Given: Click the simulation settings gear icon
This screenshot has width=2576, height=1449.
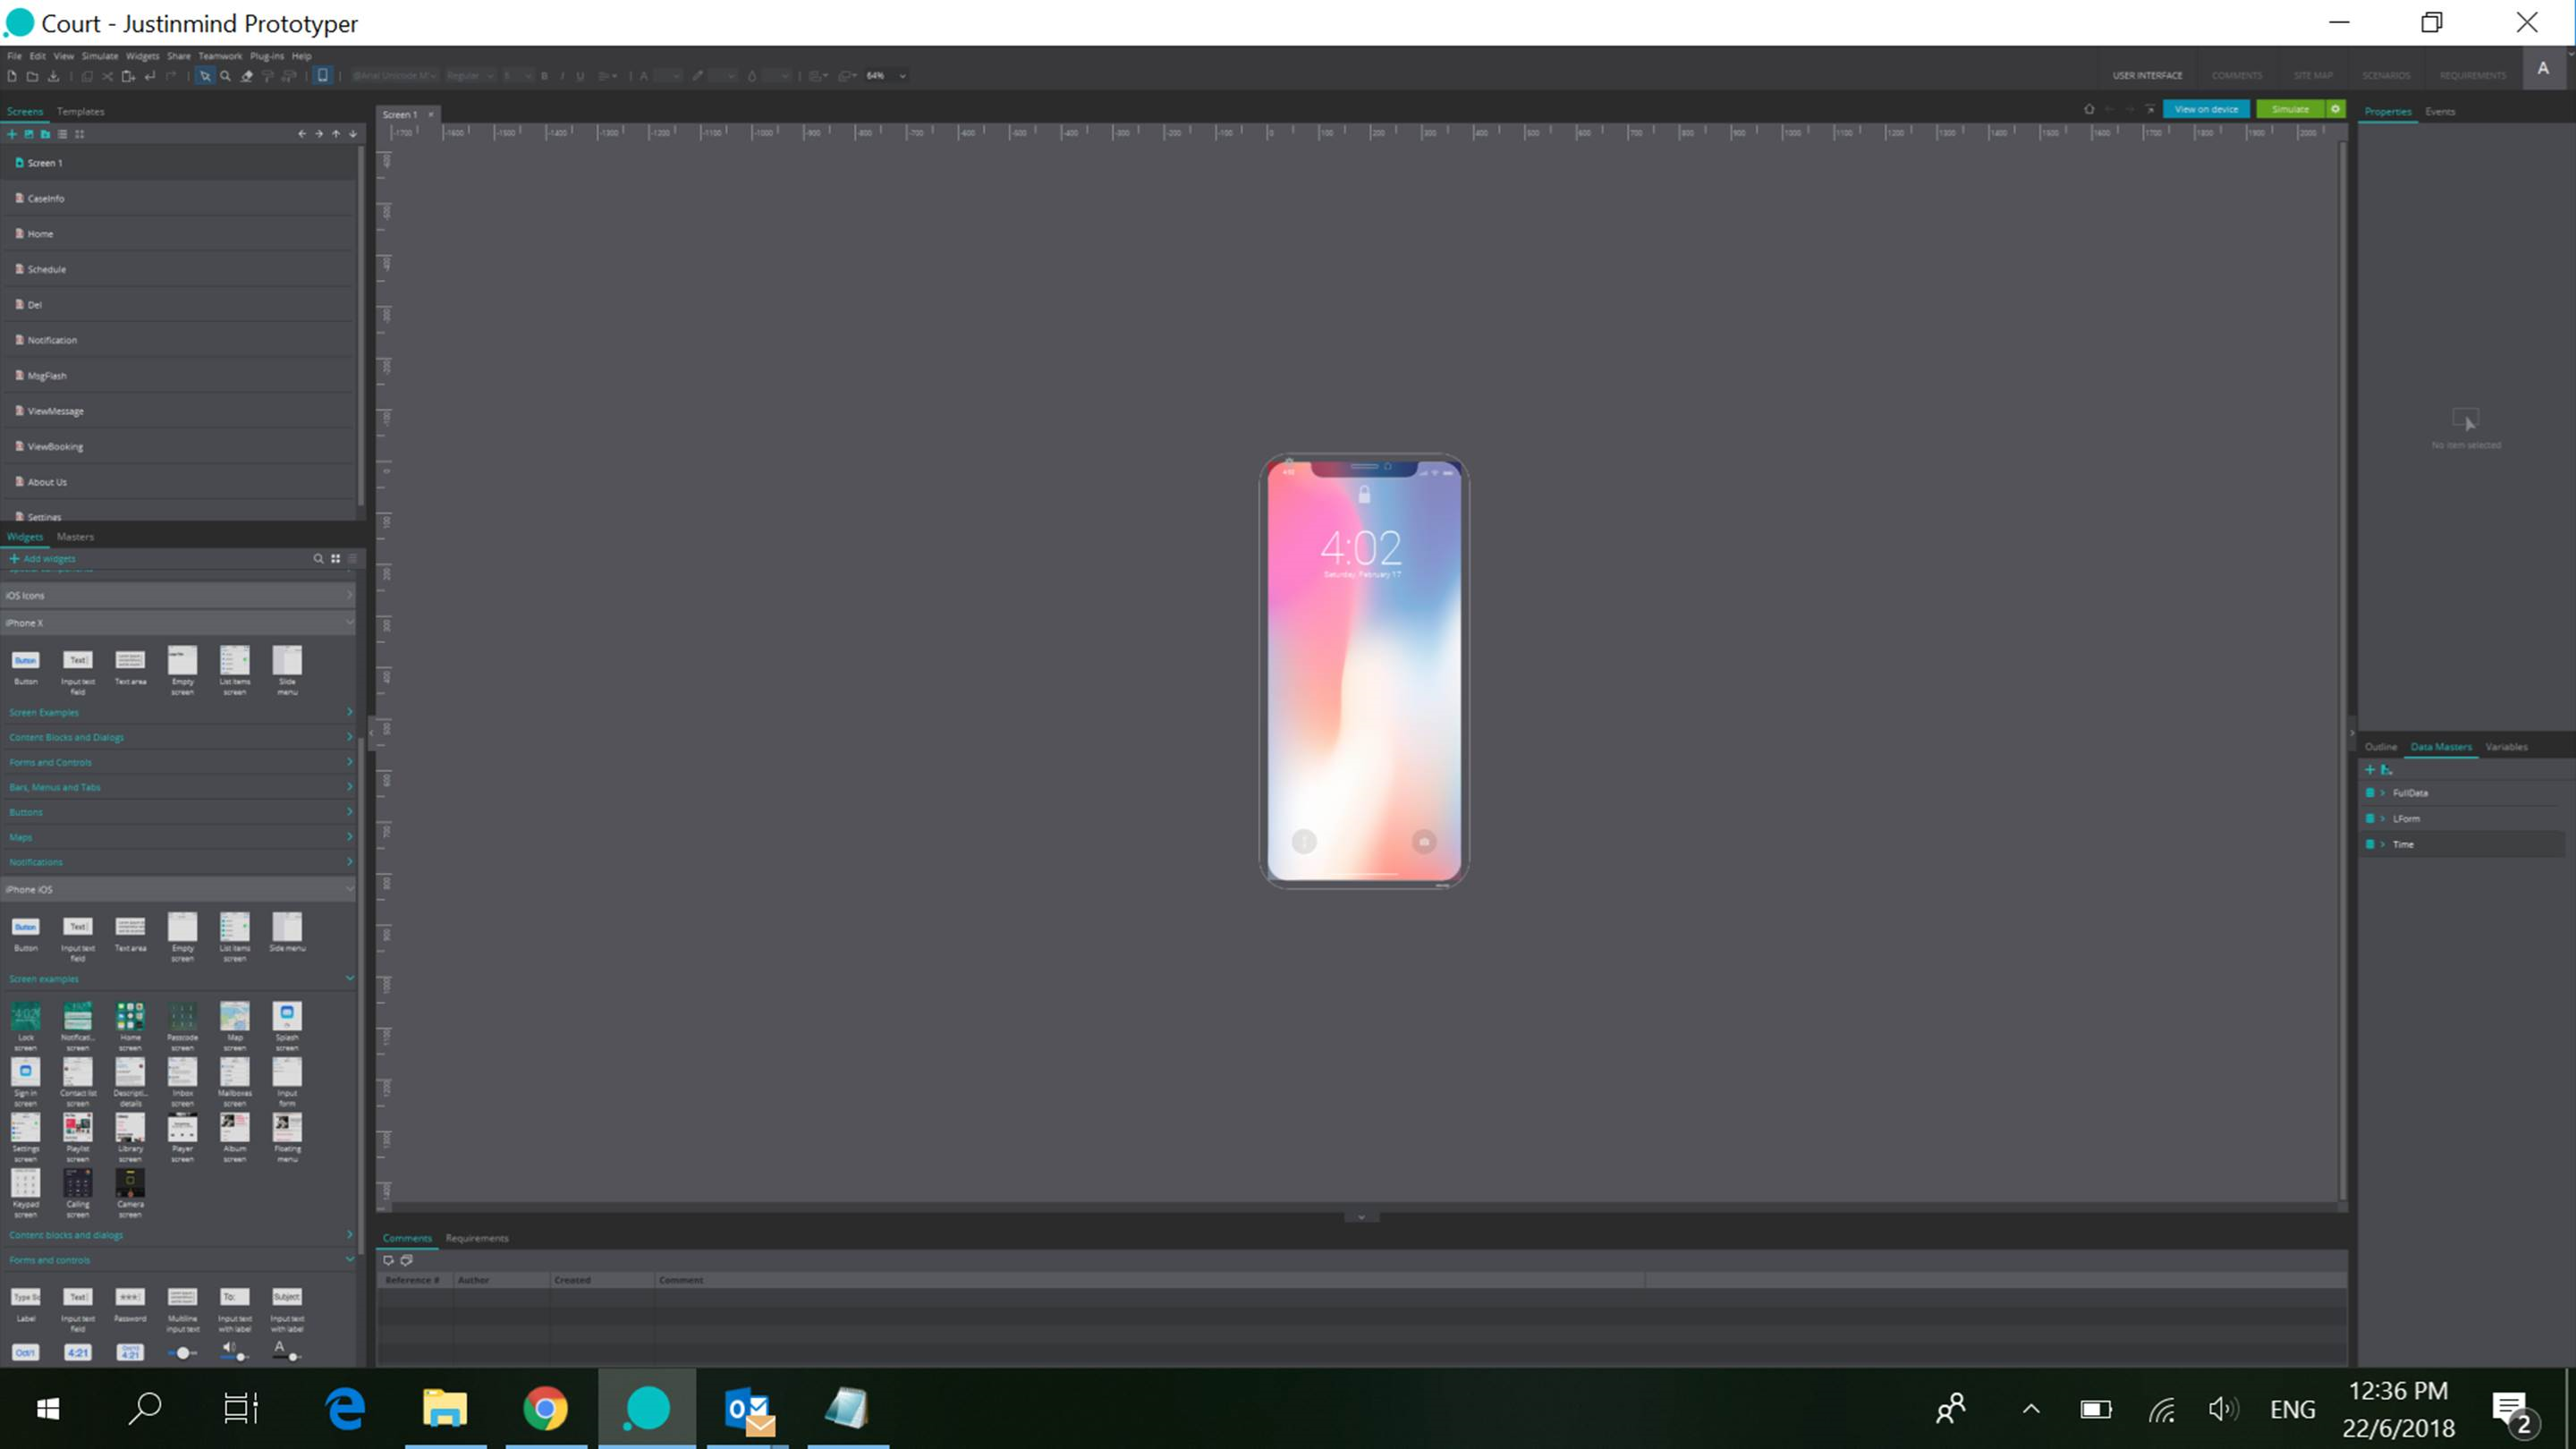Looking at the screenshot, I should (x=2336, y=109).
